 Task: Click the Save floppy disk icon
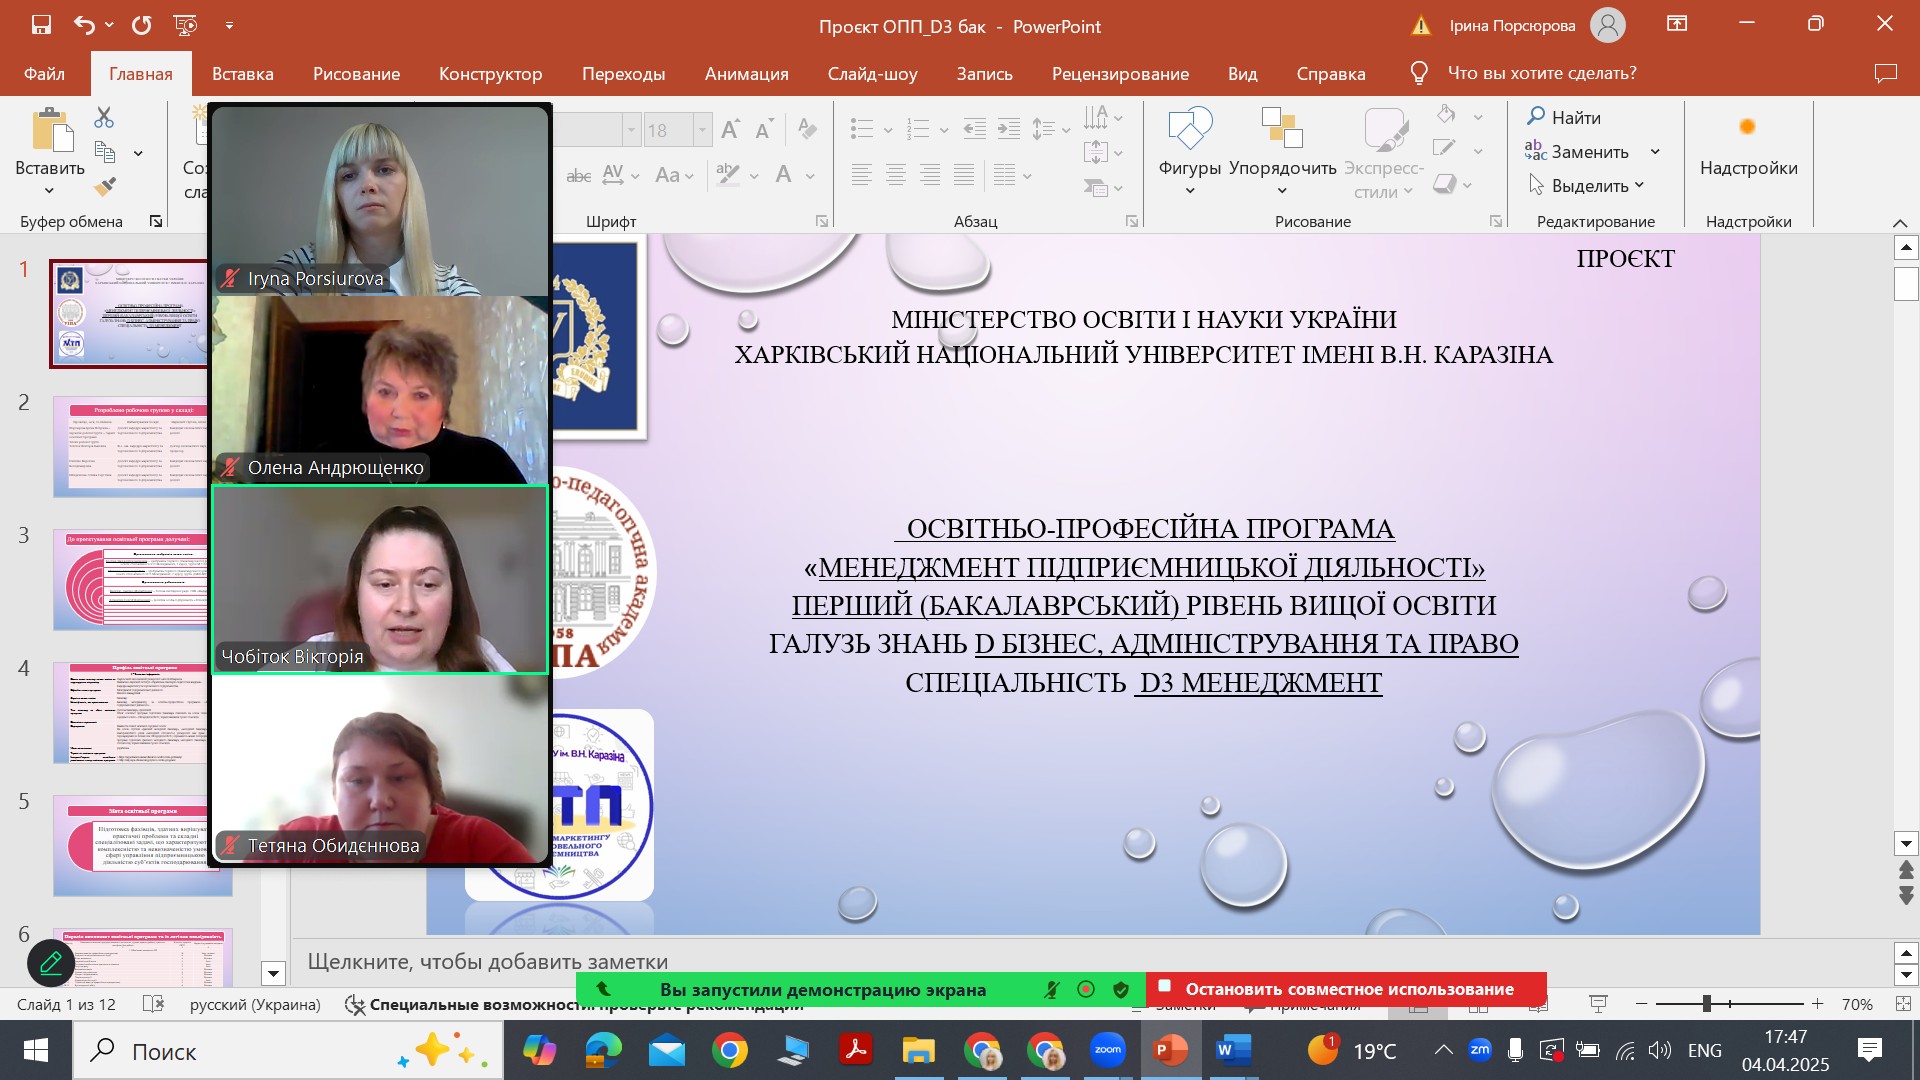[x=41, y=25]
